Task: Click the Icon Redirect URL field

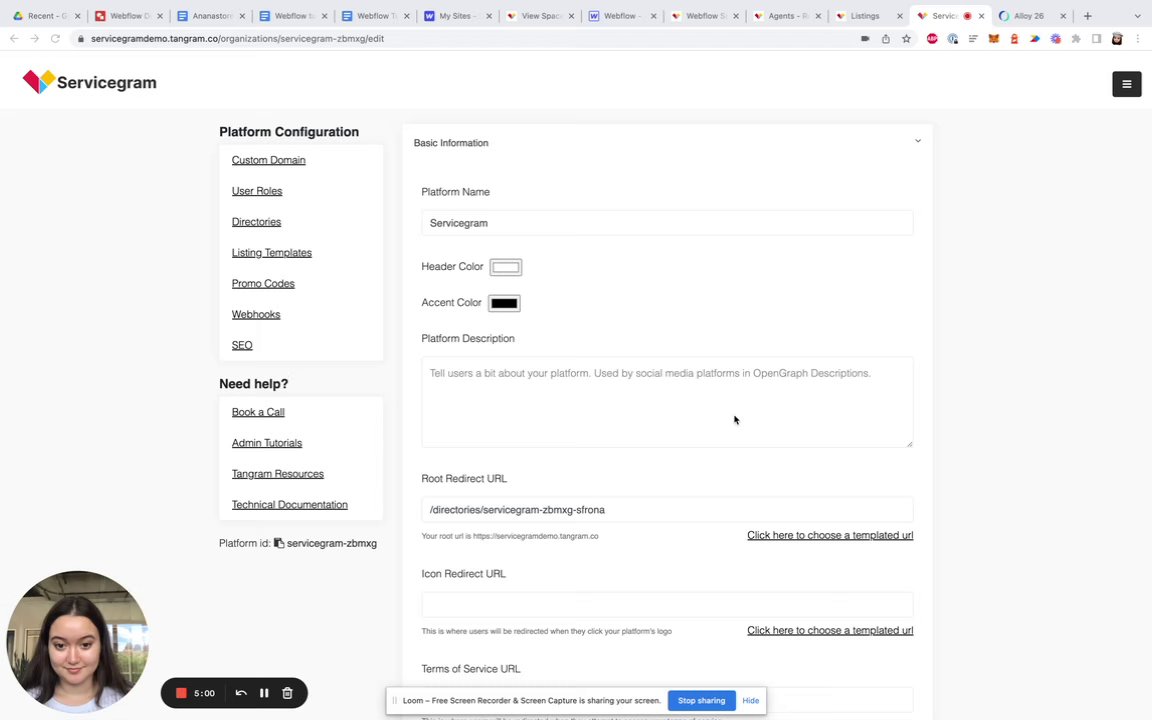Action: coord(667,605)
